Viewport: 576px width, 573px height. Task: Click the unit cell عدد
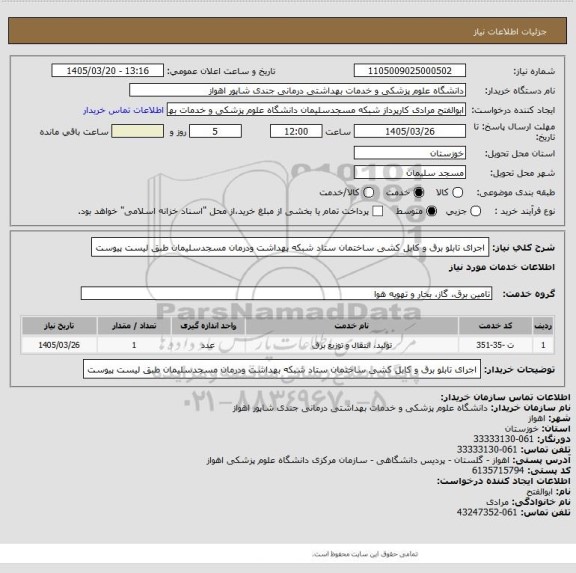point(208,345)
